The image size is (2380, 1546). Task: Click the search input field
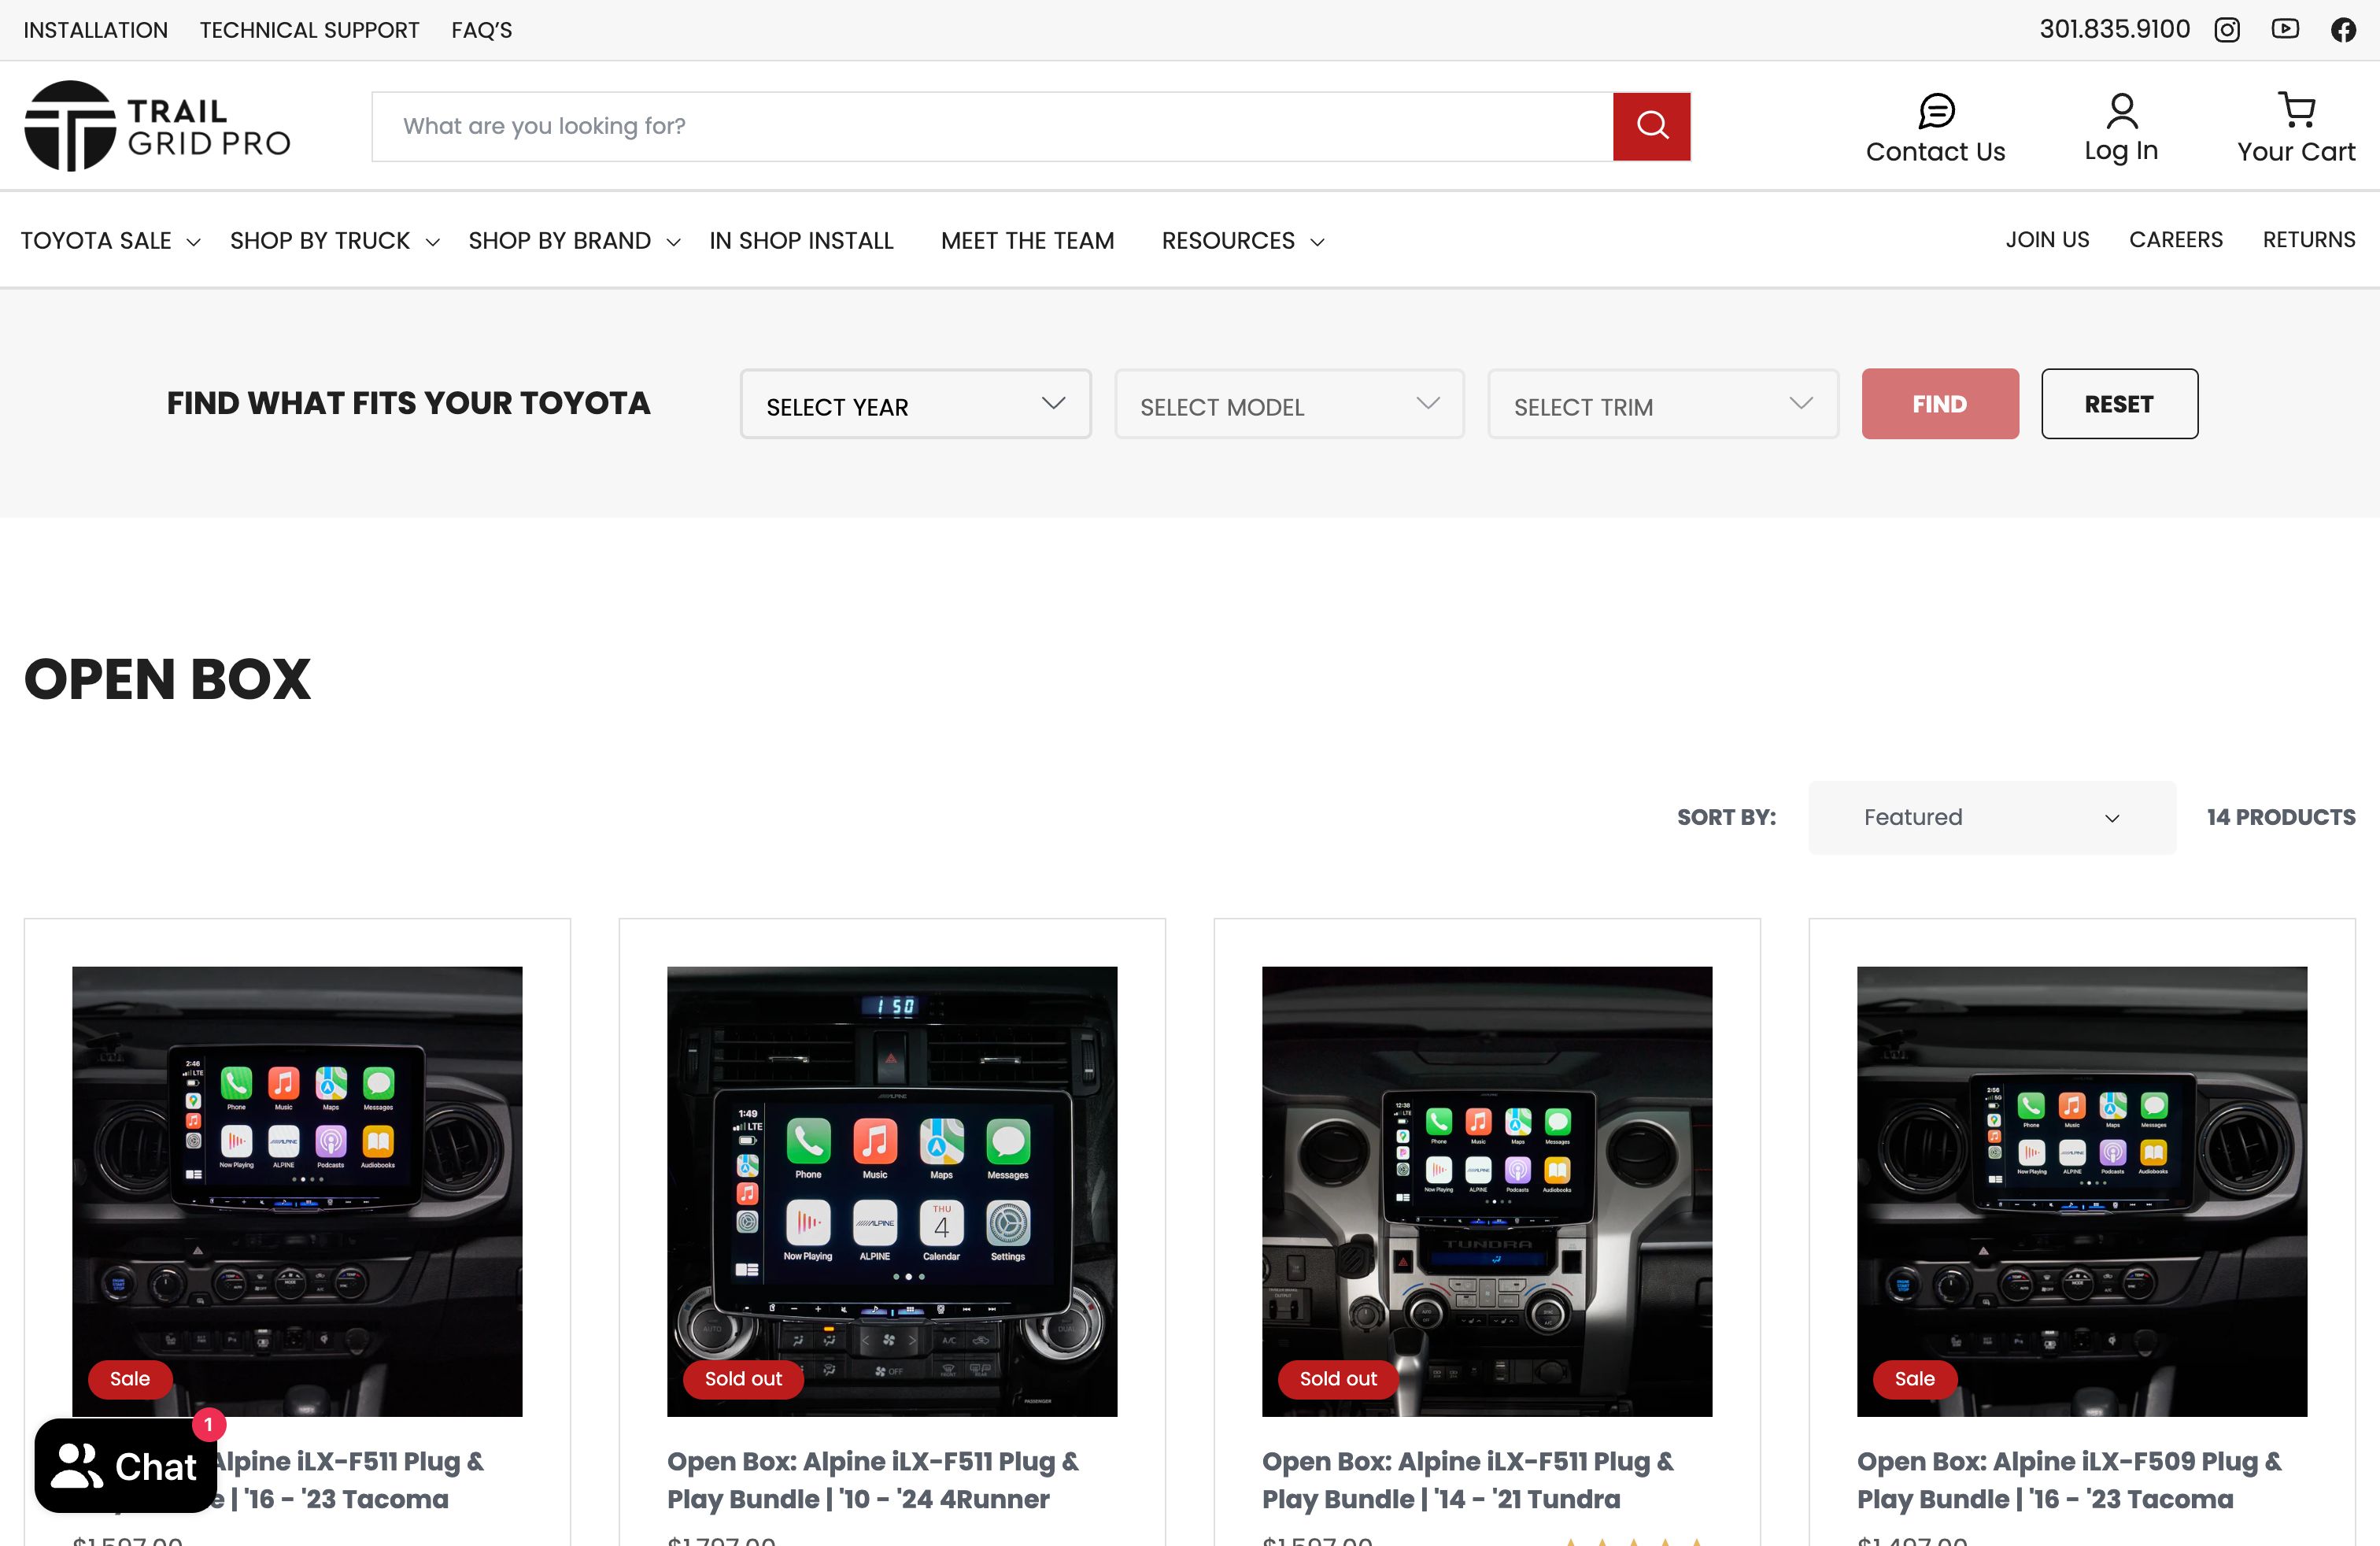coord(990,126)
